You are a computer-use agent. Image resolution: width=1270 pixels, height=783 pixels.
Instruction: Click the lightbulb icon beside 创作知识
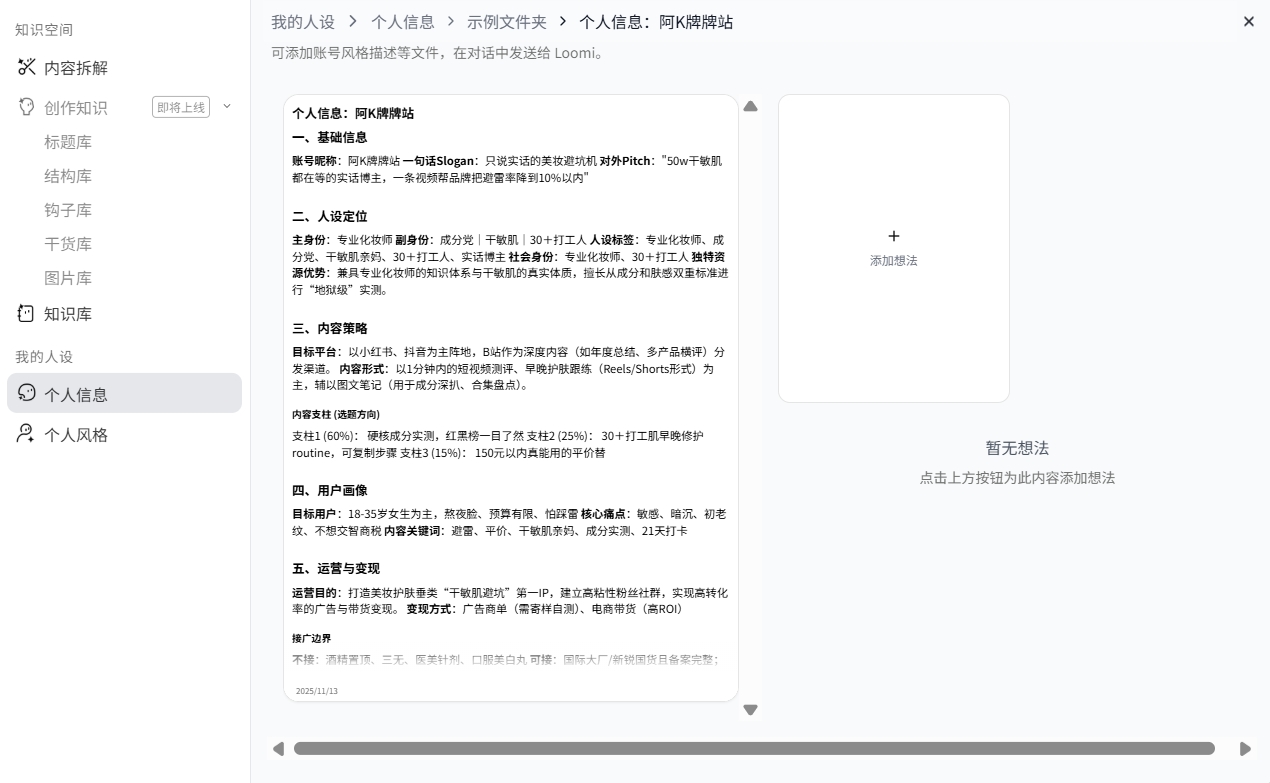coord(27,107)
